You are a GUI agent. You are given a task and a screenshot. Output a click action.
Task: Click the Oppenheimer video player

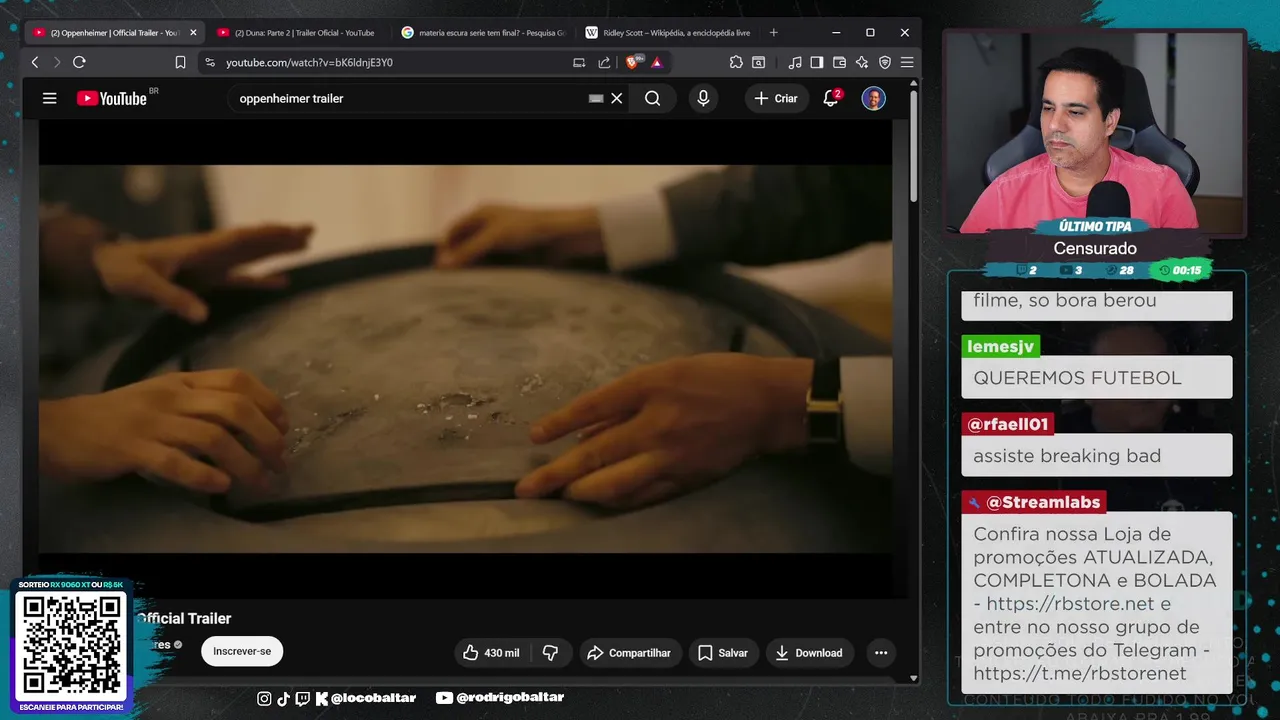pos(465,358)
